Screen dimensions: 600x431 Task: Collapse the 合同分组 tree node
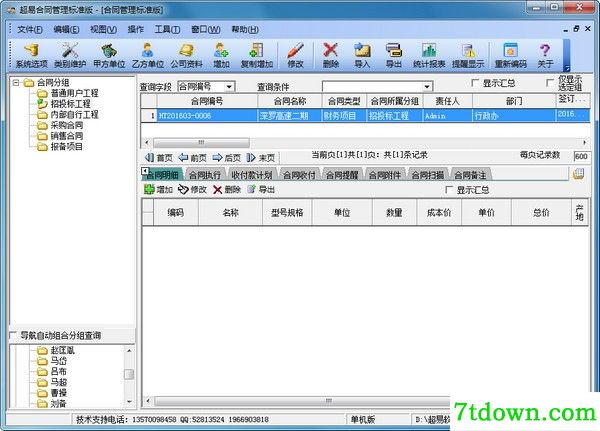16,82
